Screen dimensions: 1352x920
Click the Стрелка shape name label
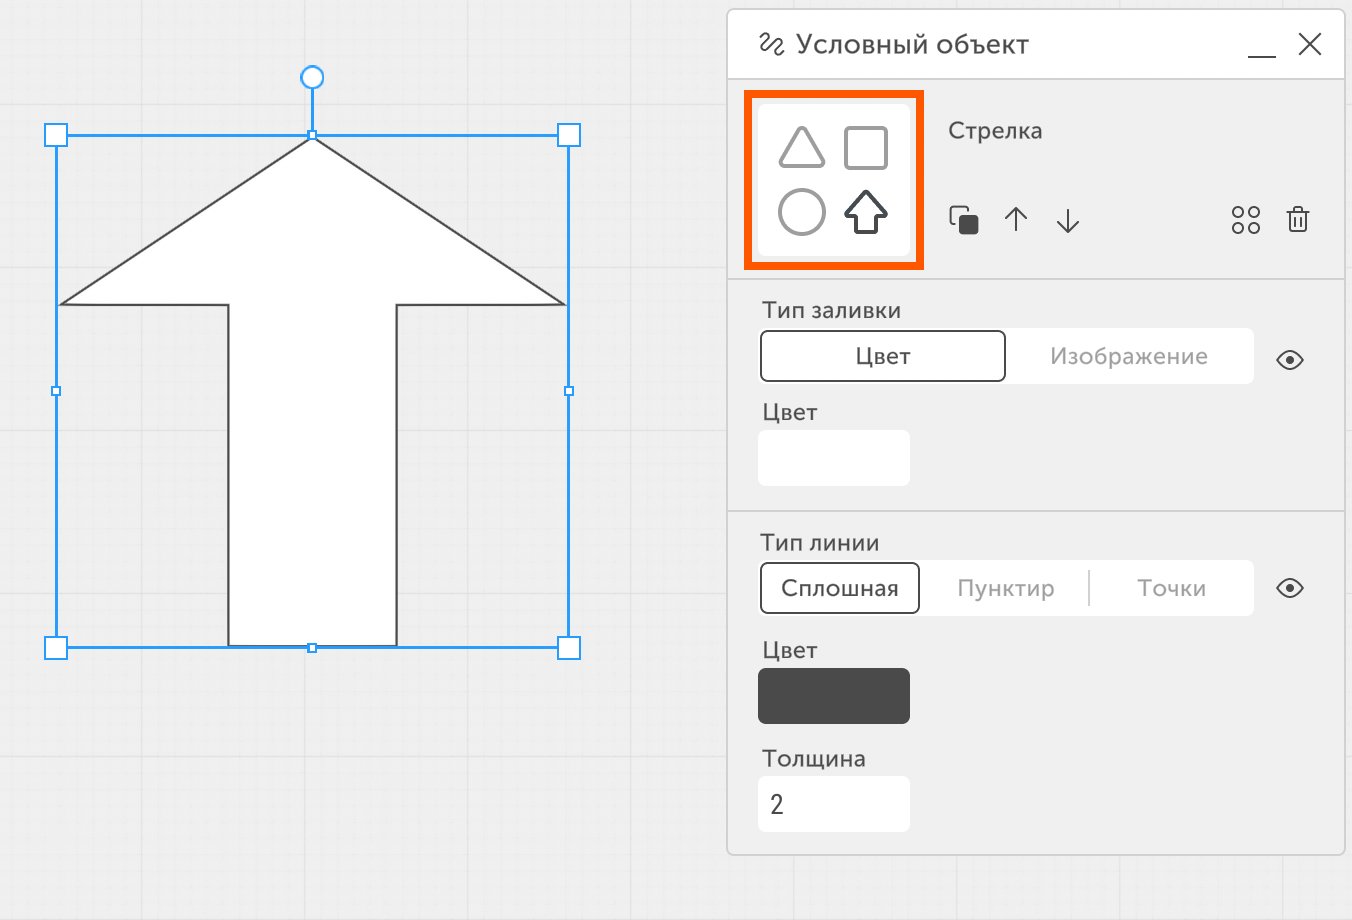(x=995, y=131)
